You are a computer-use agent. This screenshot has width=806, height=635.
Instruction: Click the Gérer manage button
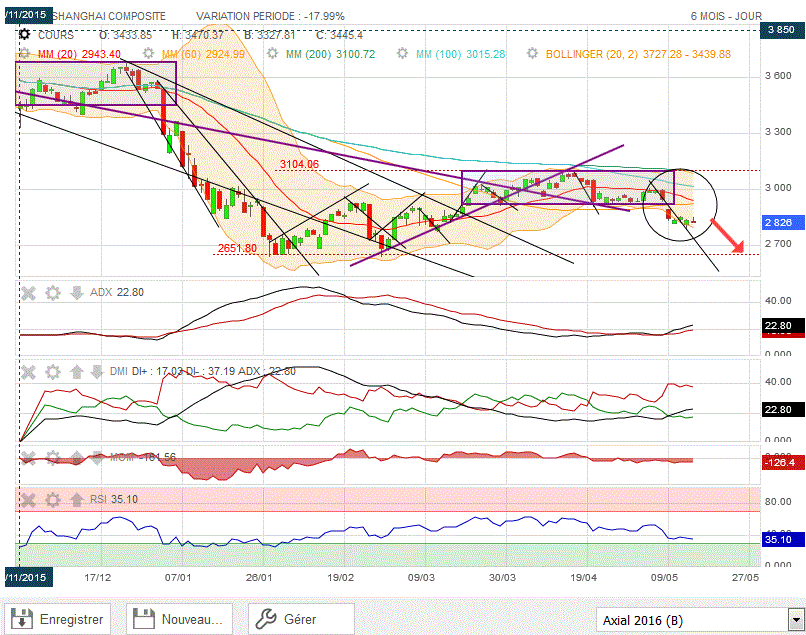coord(301,619)
